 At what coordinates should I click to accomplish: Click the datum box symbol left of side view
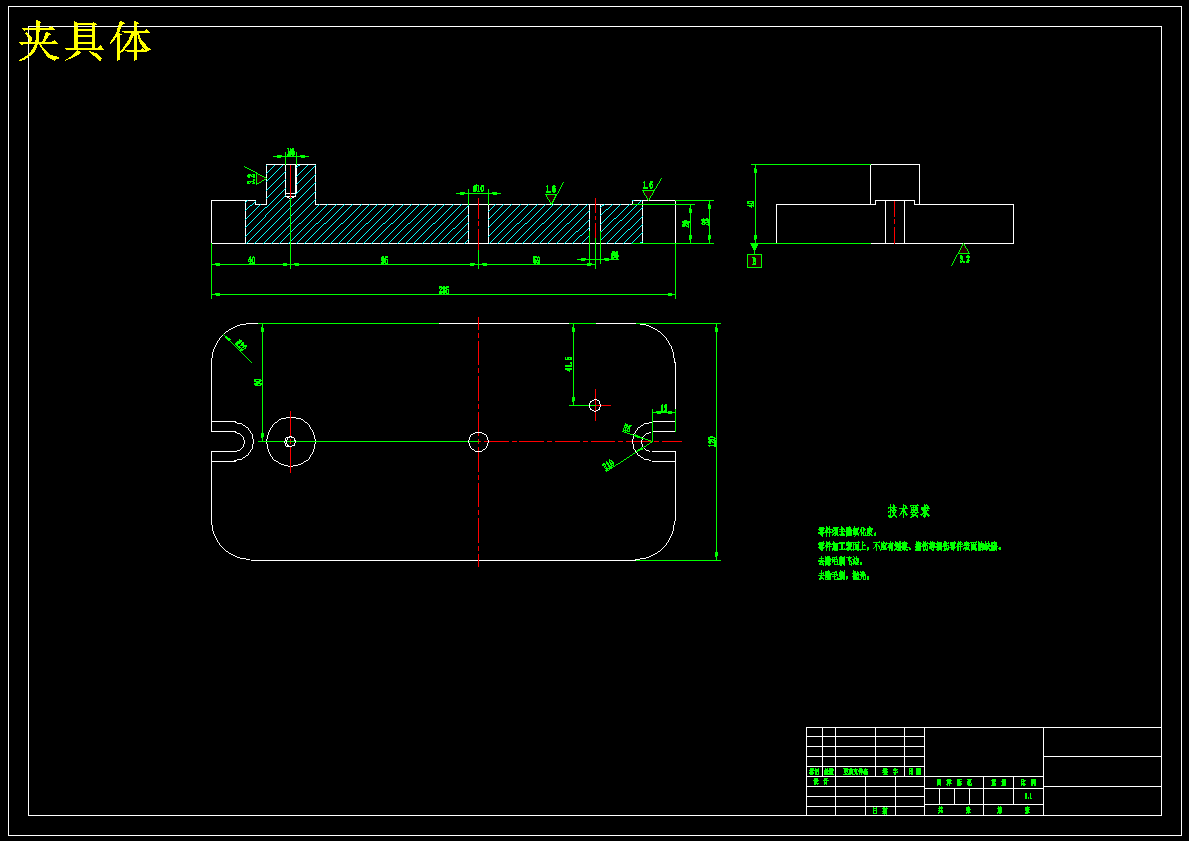pyautogui.click(x=754, y=261)
